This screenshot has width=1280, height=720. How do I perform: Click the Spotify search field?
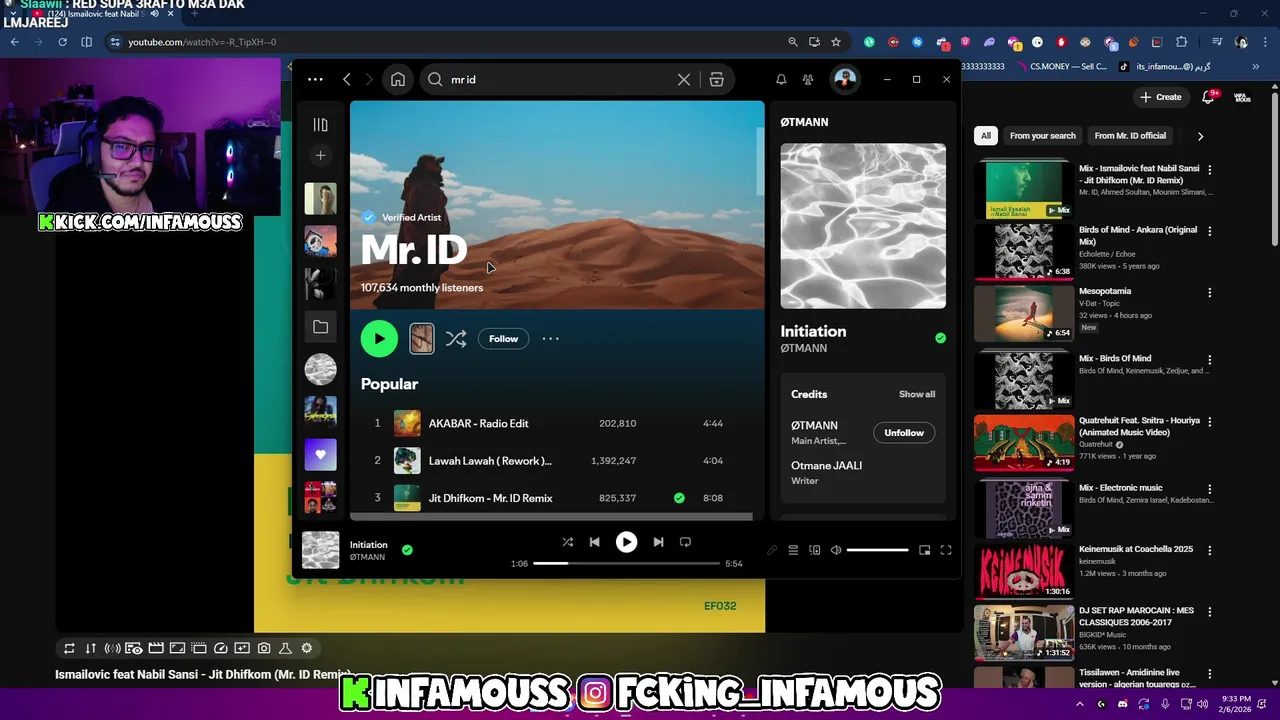pos(558,80)
